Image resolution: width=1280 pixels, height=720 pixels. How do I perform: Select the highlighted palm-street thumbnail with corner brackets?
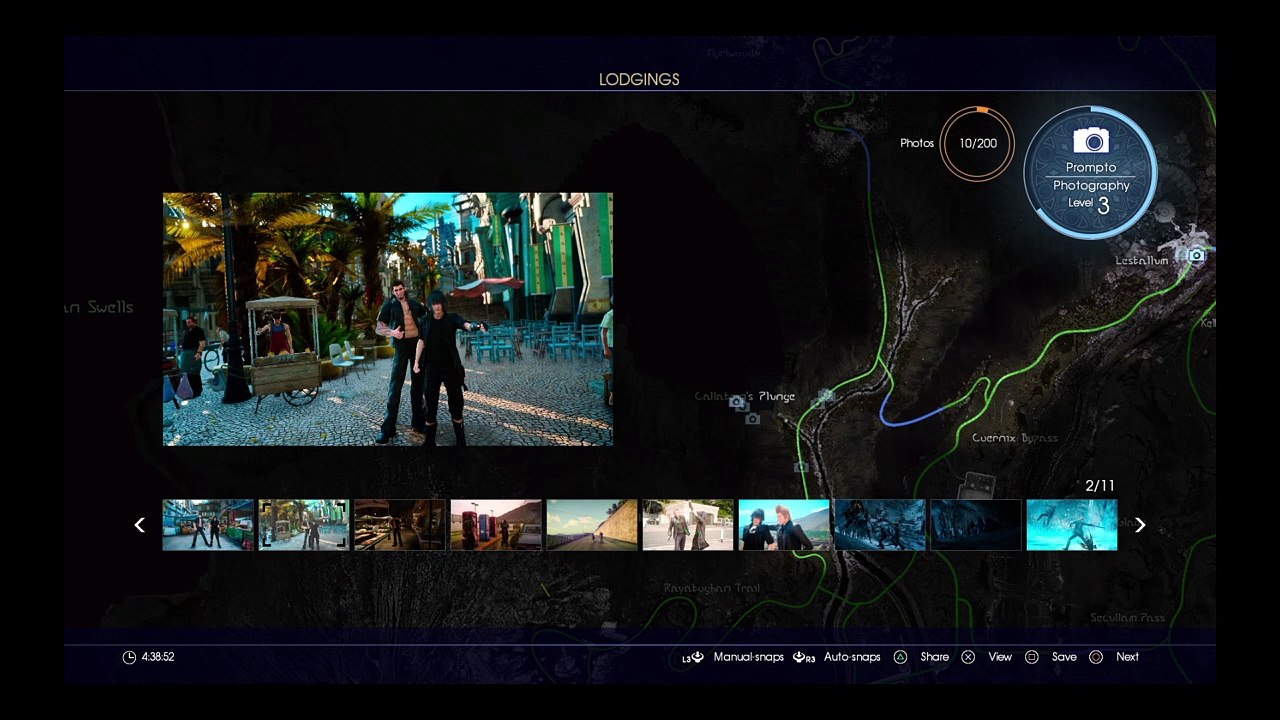(304, 525)
